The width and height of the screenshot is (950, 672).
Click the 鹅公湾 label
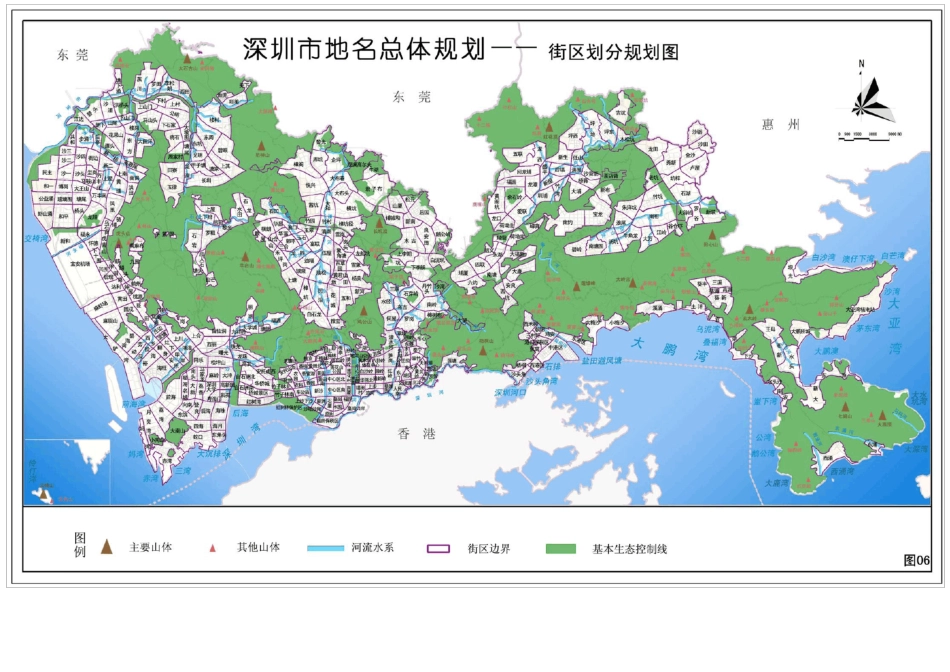coord(763,453)
